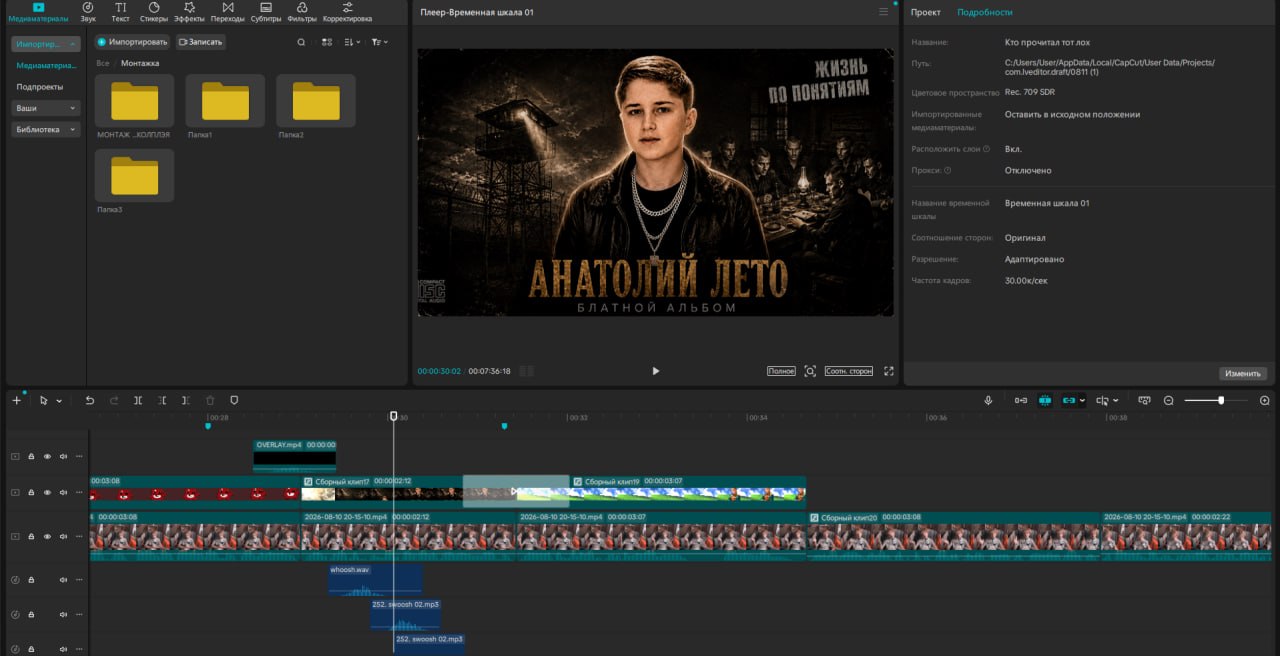Delete right of playhead trim tool
The image size is (1280, 656).
point(186,400)
